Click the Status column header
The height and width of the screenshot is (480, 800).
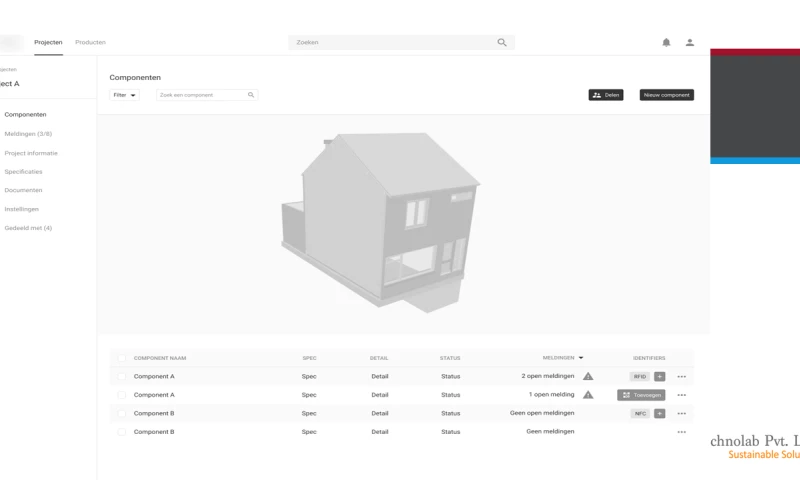coord(450,358)
